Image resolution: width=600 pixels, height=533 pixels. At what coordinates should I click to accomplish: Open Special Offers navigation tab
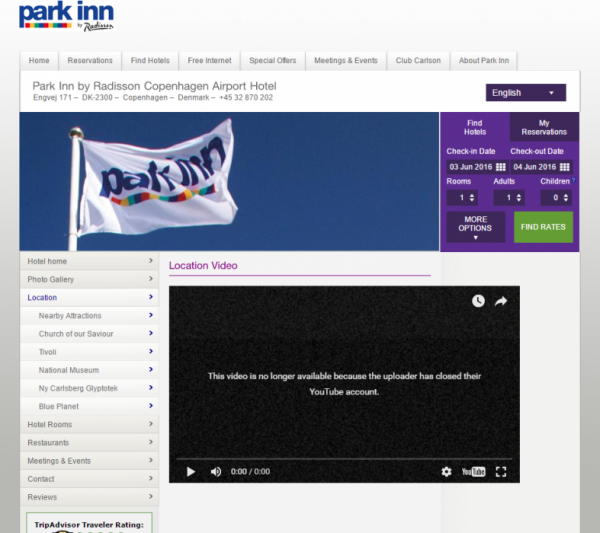[273, 60]
